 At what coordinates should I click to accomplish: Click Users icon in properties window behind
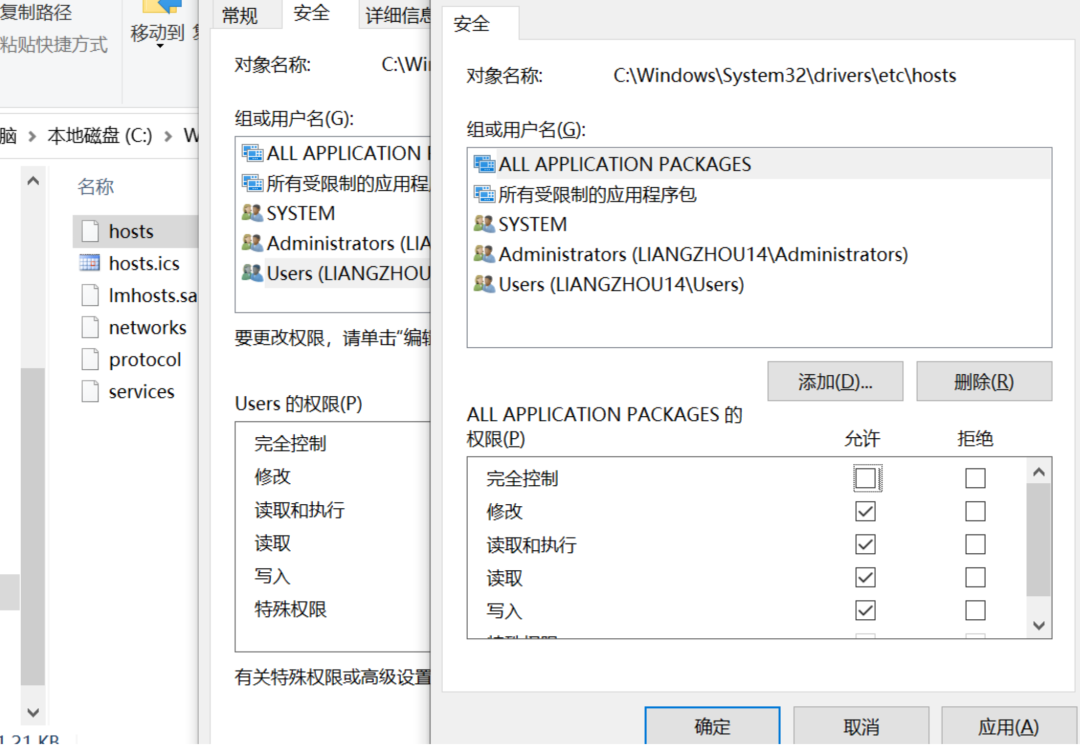pos(252,273)
